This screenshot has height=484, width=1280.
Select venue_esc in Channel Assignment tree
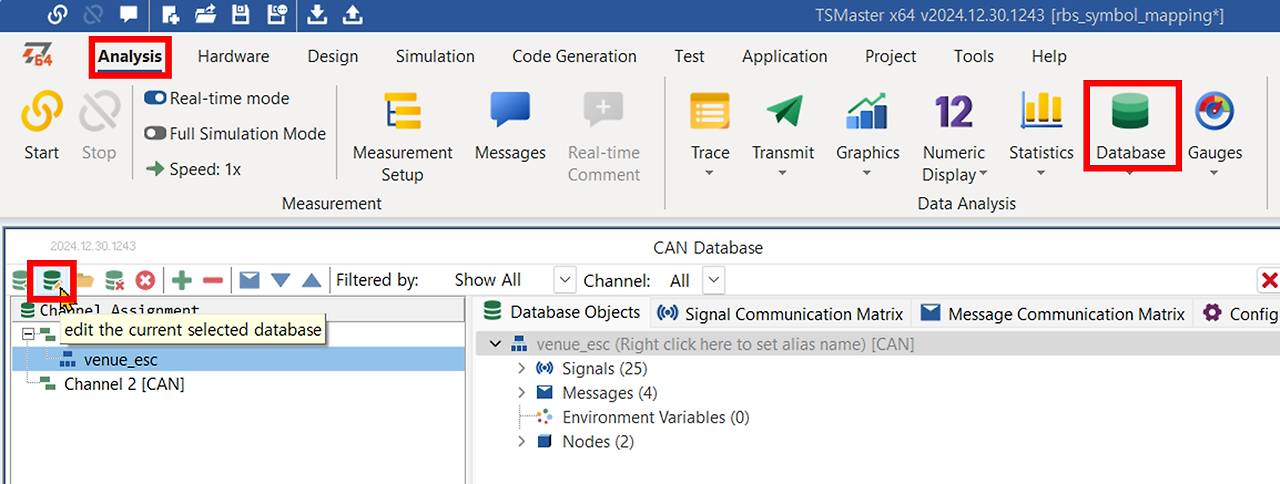(120, 359)
